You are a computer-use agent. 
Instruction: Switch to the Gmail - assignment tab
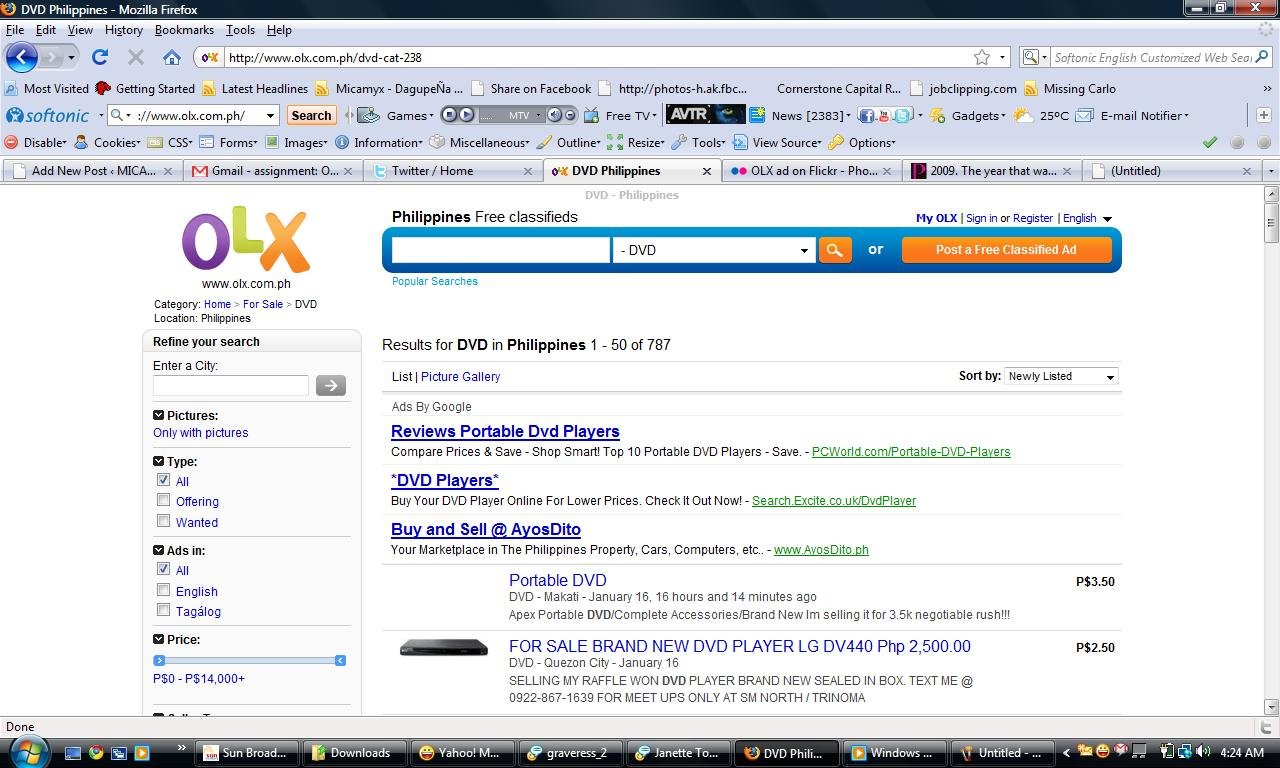(273, 171)
